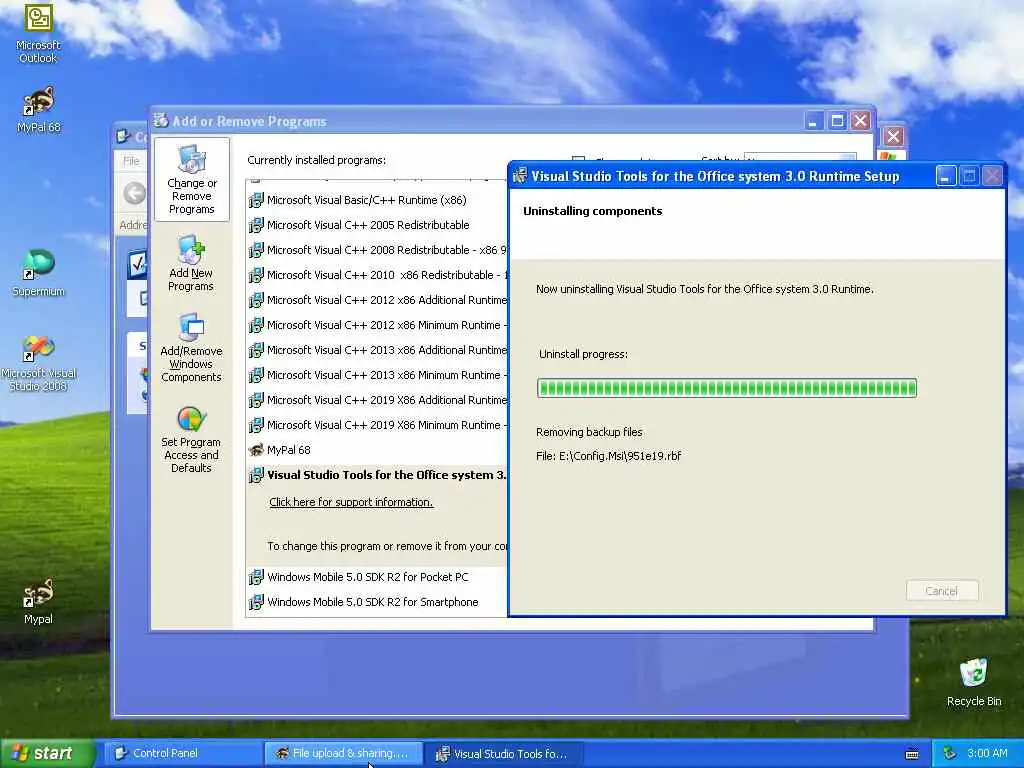Close the Control Panel window behind
The height and width of the screenshot is (768, 1024).
coord(893,136)
